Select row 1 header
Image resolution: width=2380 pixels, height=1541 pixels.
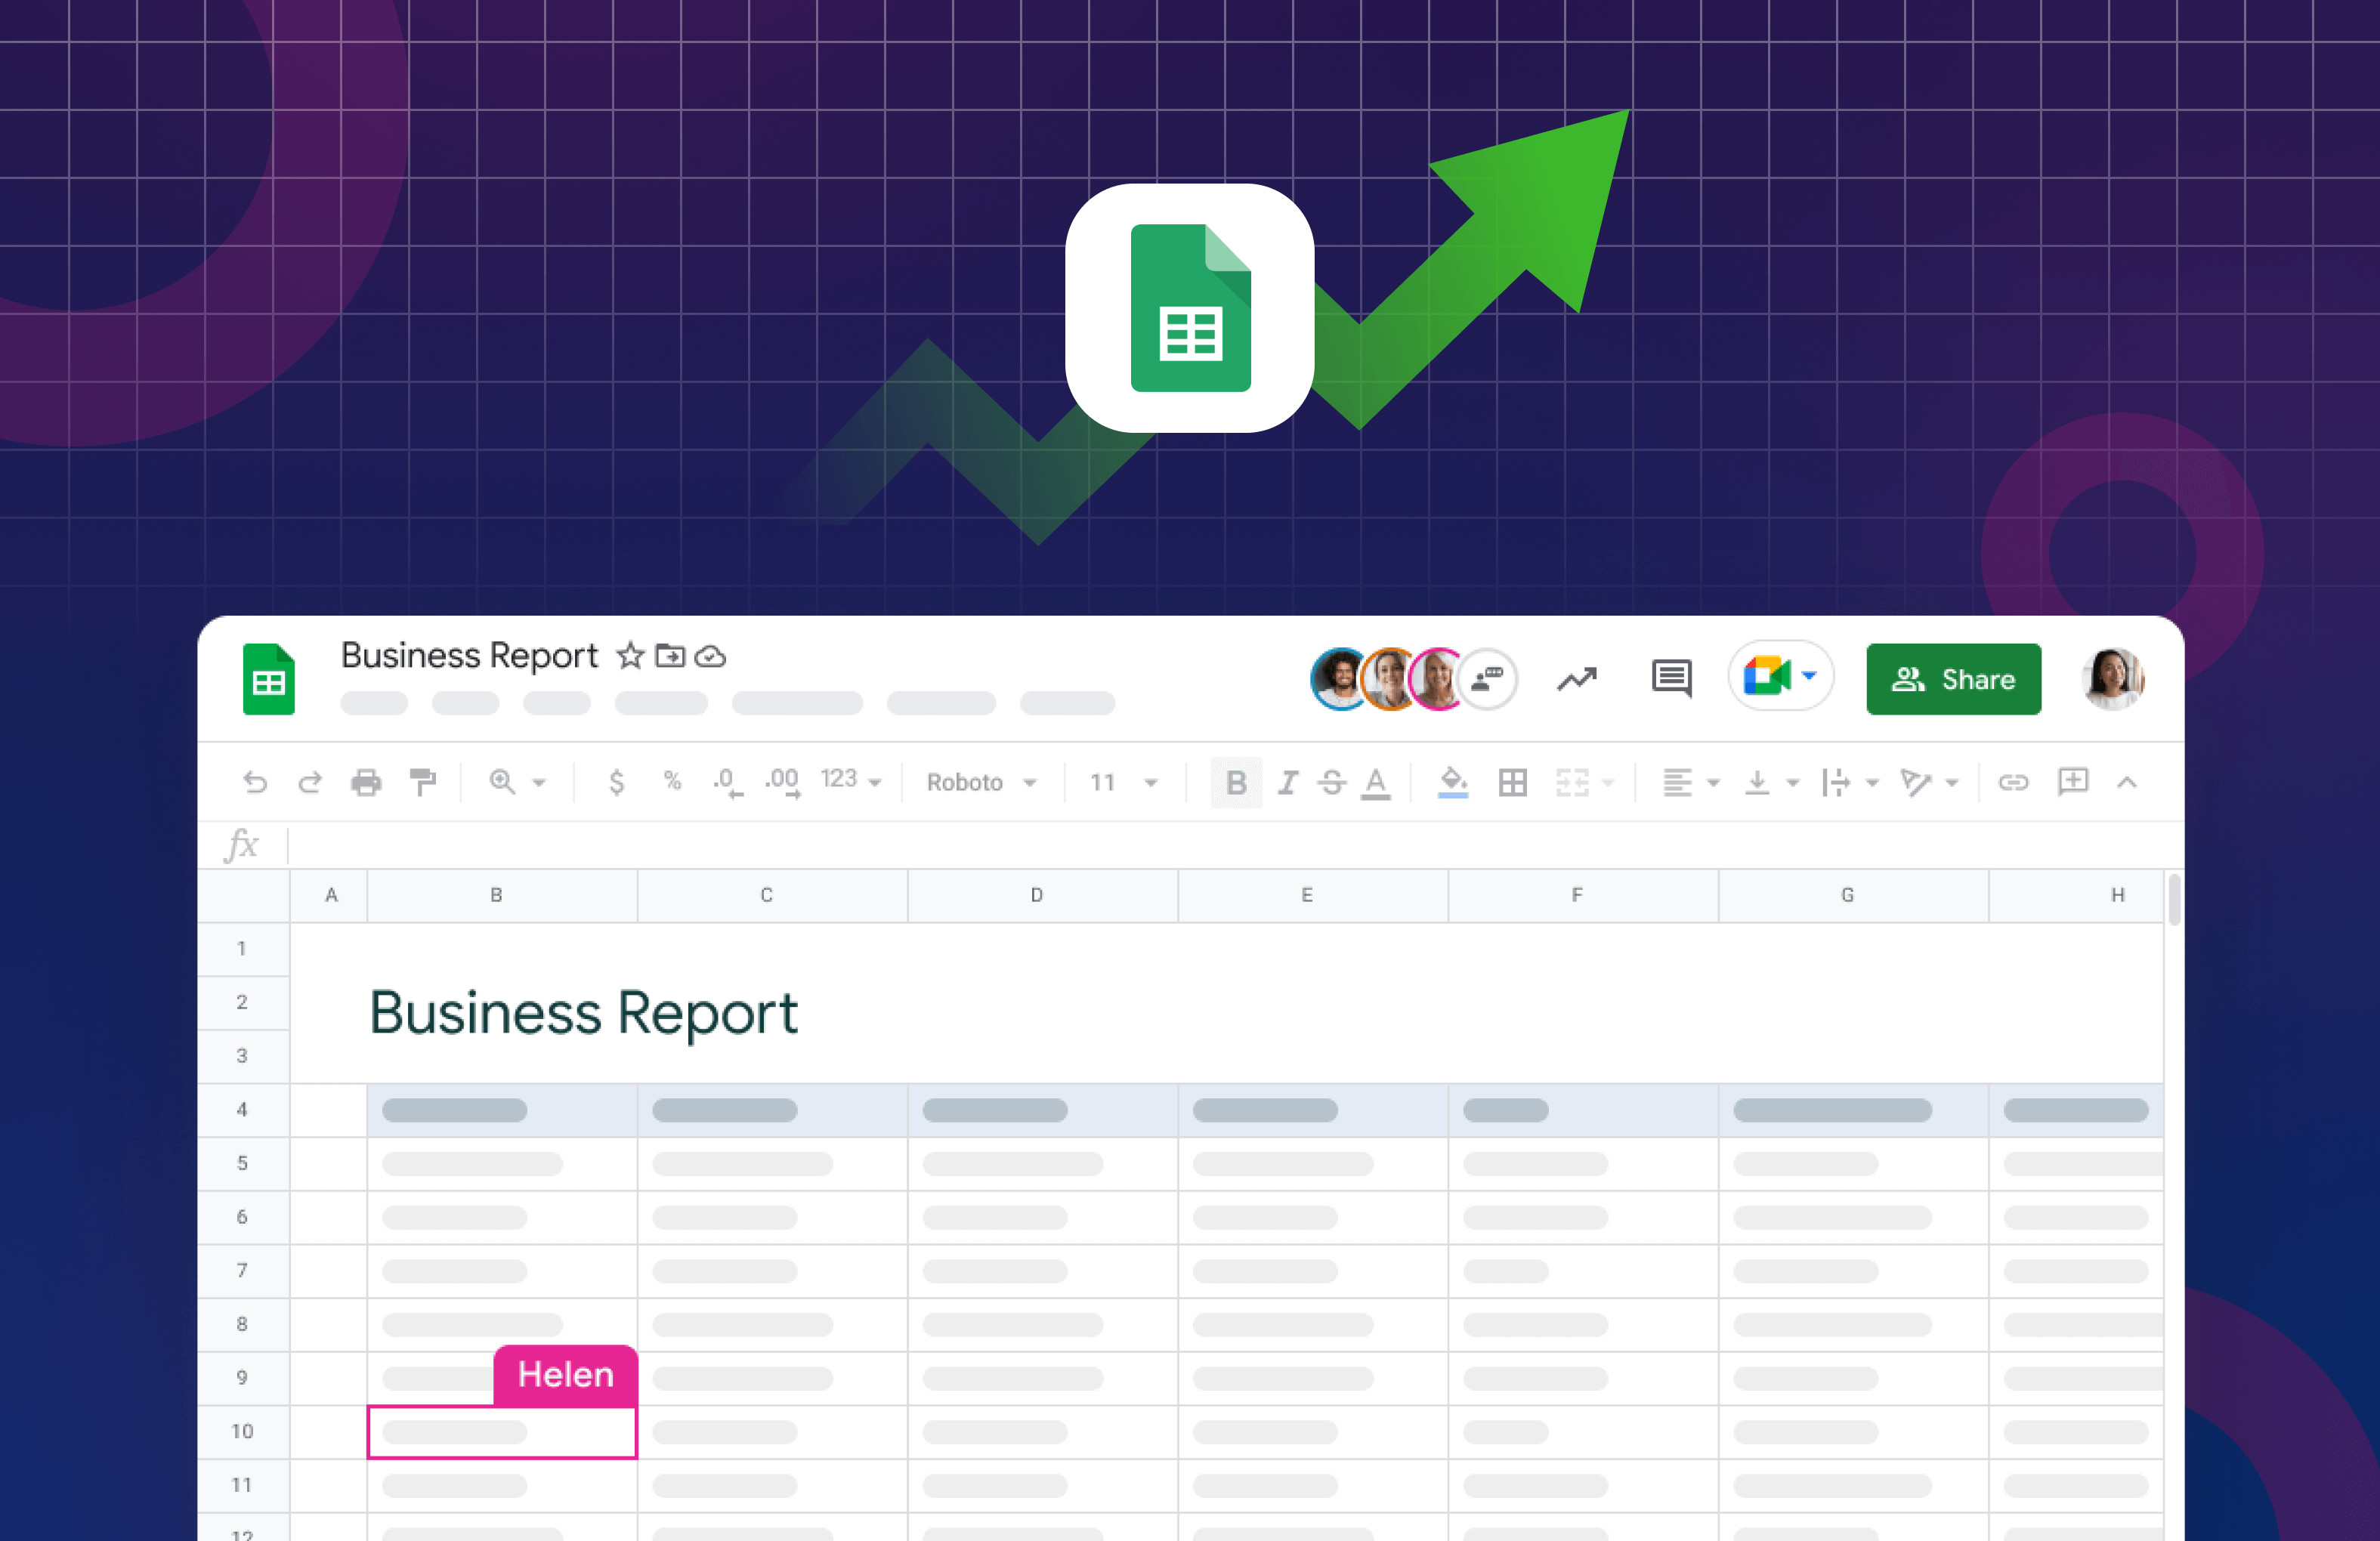tap(242, 948)
